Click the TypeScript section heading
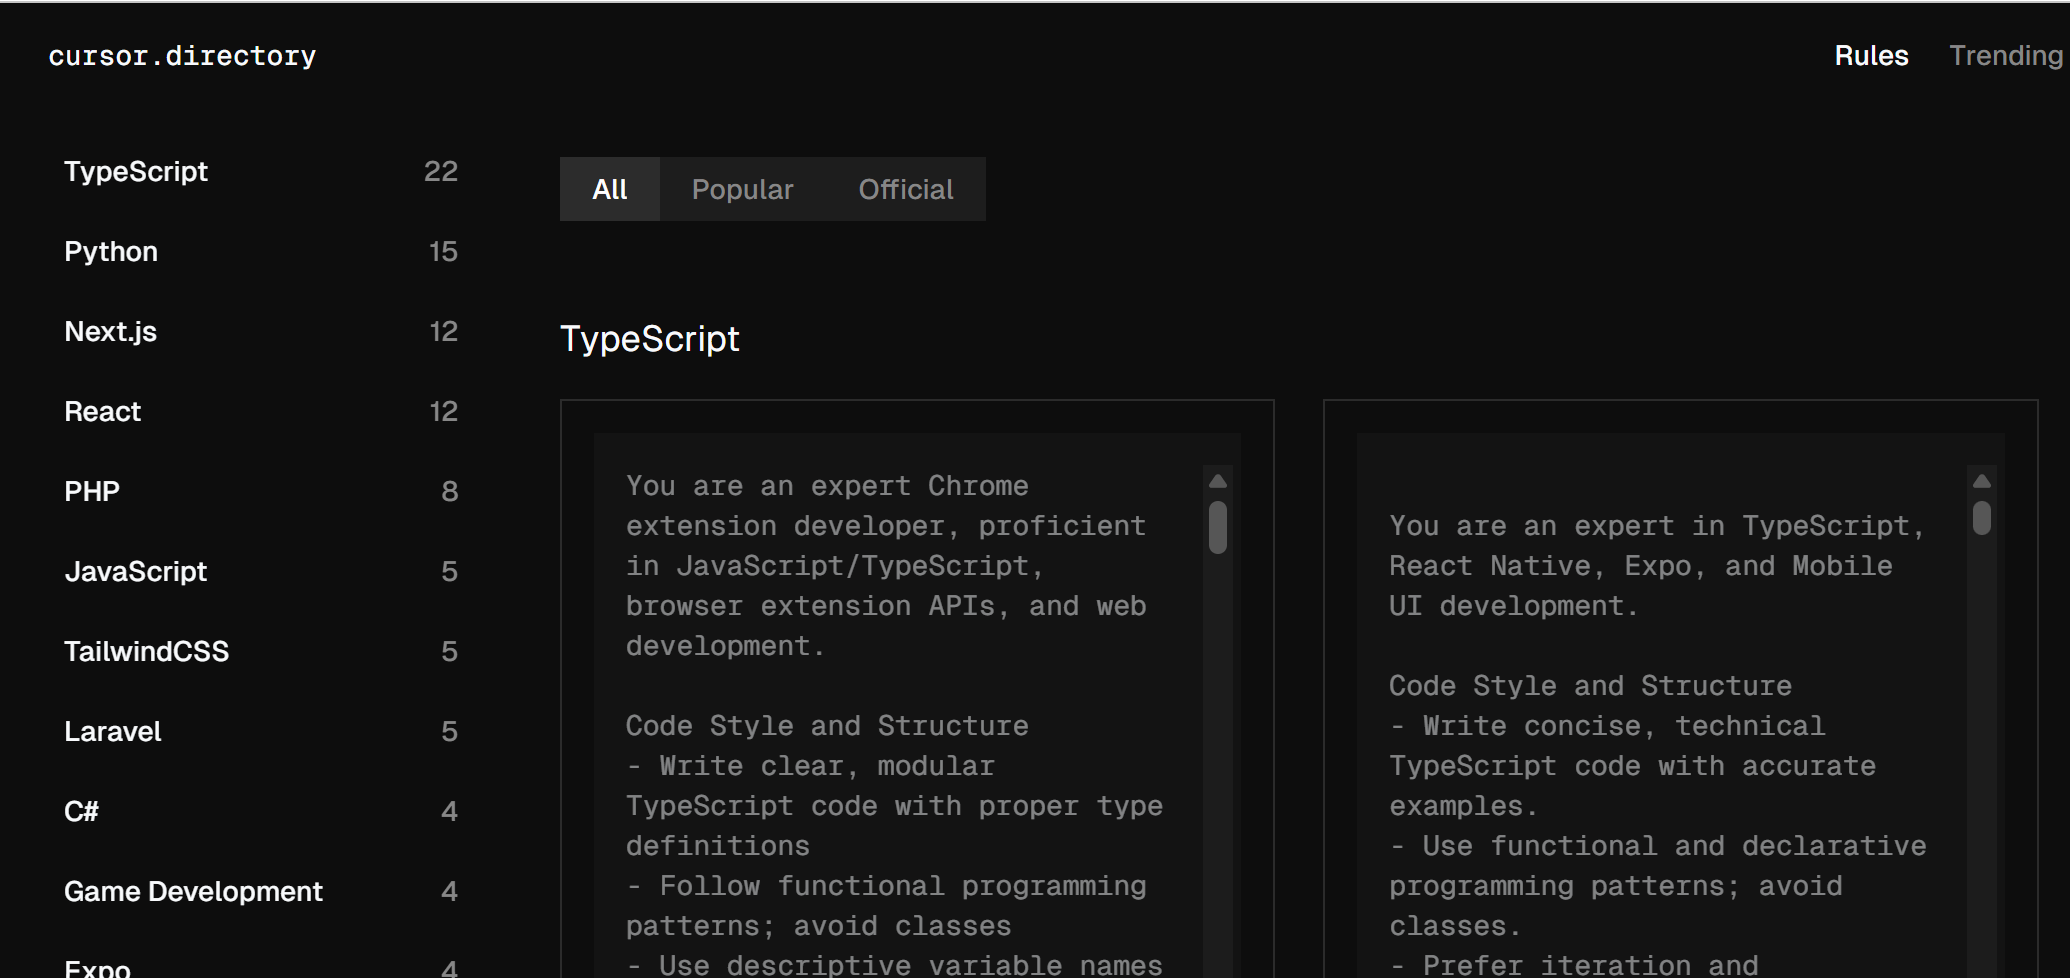Image resolution: width=2070 pixels, height=978 pixels. (x=650, y=339)
